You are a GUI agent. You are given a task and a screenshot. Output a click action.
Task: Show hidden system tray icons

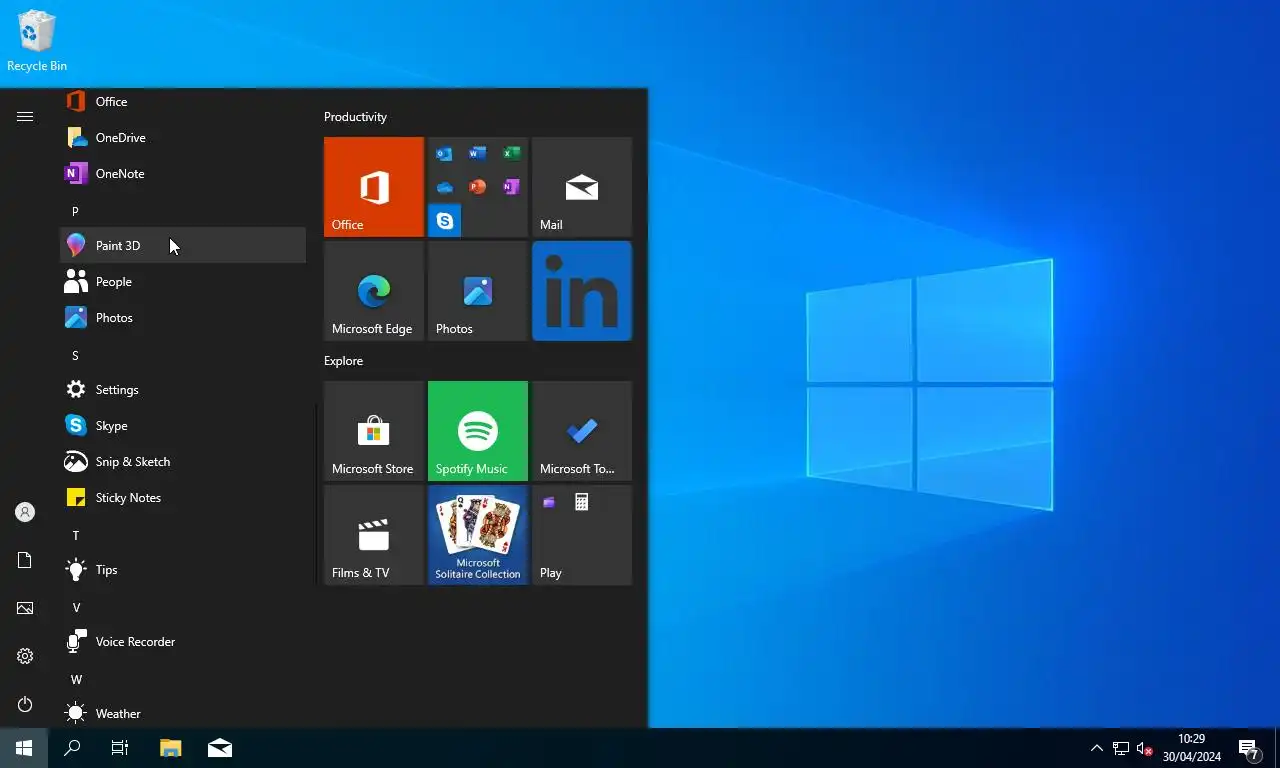1097,748
